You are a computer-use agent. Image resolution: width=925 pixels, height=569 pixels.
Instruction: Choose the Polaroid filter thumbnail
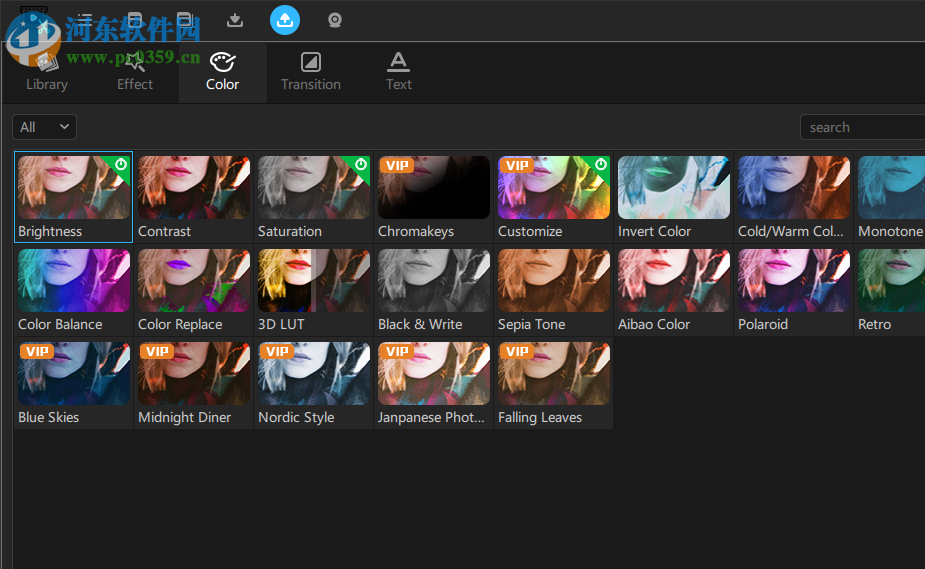(x=794, y=281)
